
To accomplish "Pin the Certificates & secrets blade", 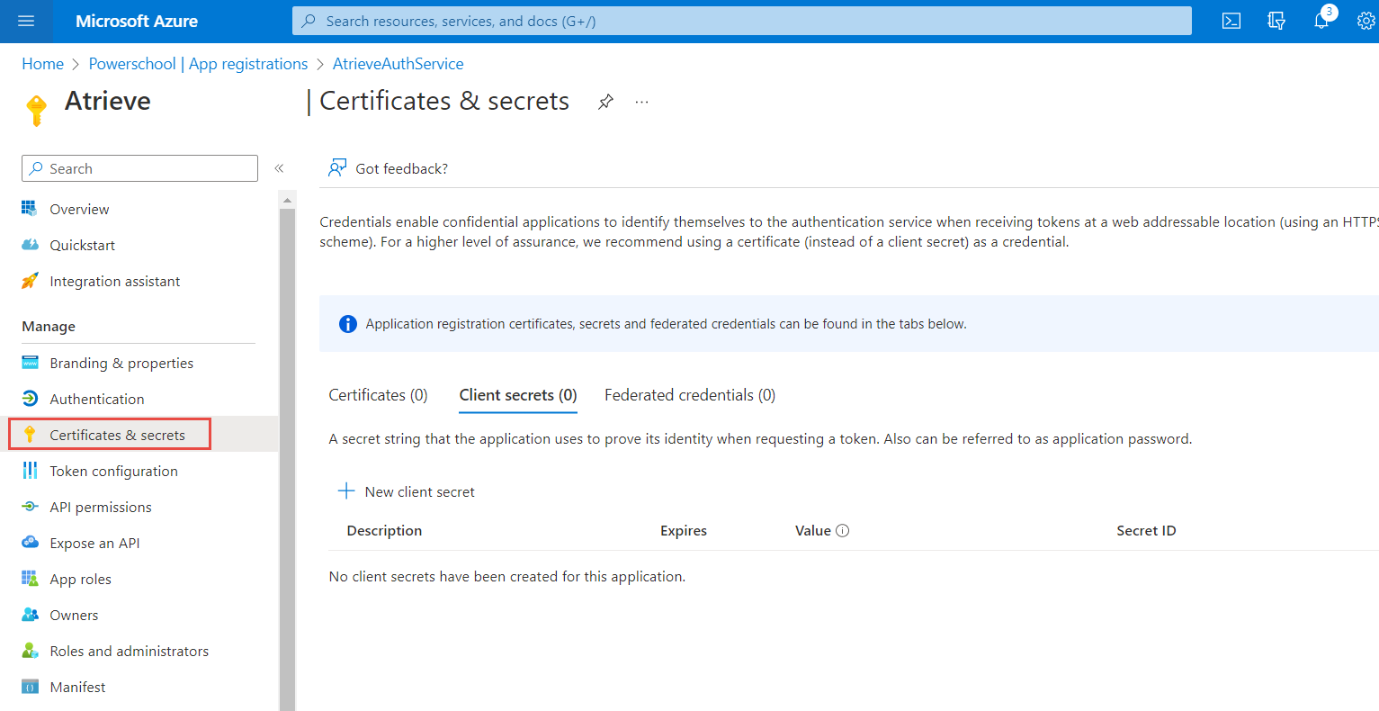I will [605, 102].
